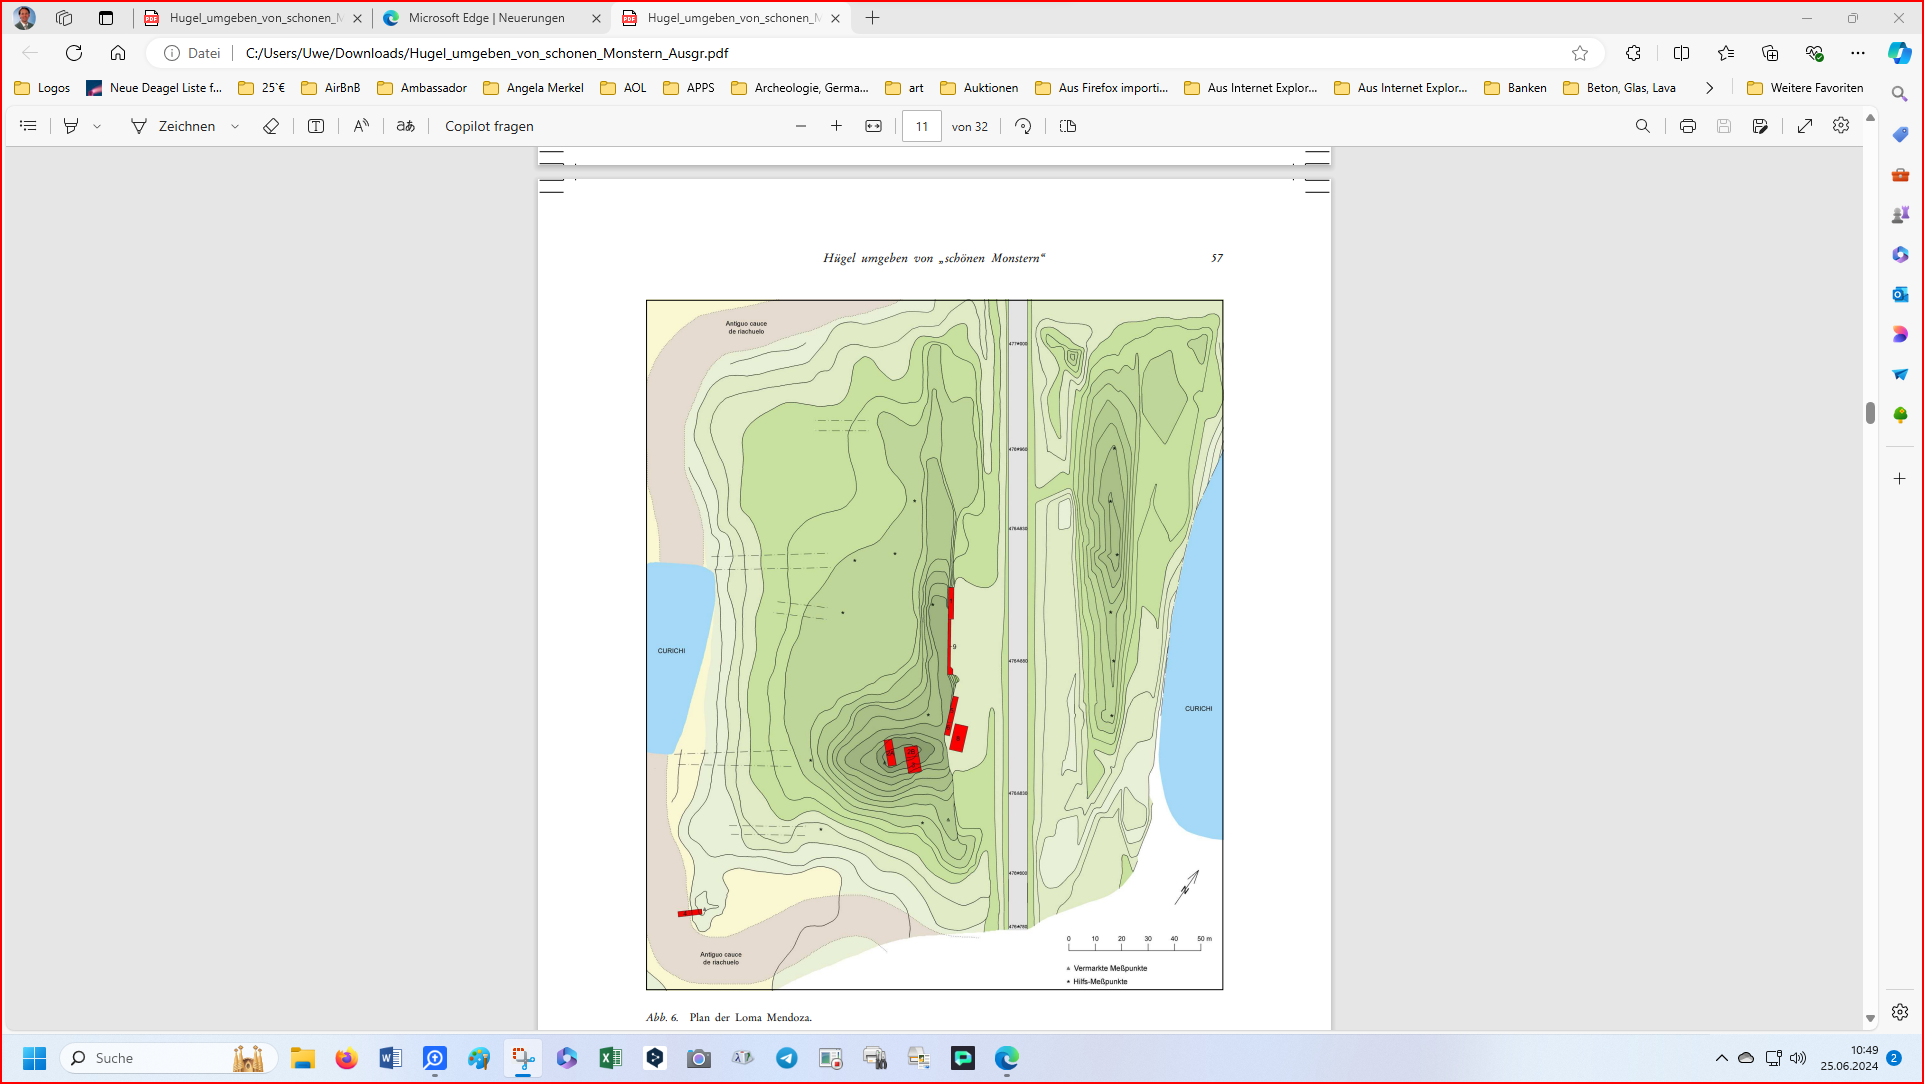The width and height of the screenshot is (1924, 1084).
Task: Reload the current page
Action: pyautogui.click(x=74, y=53)
